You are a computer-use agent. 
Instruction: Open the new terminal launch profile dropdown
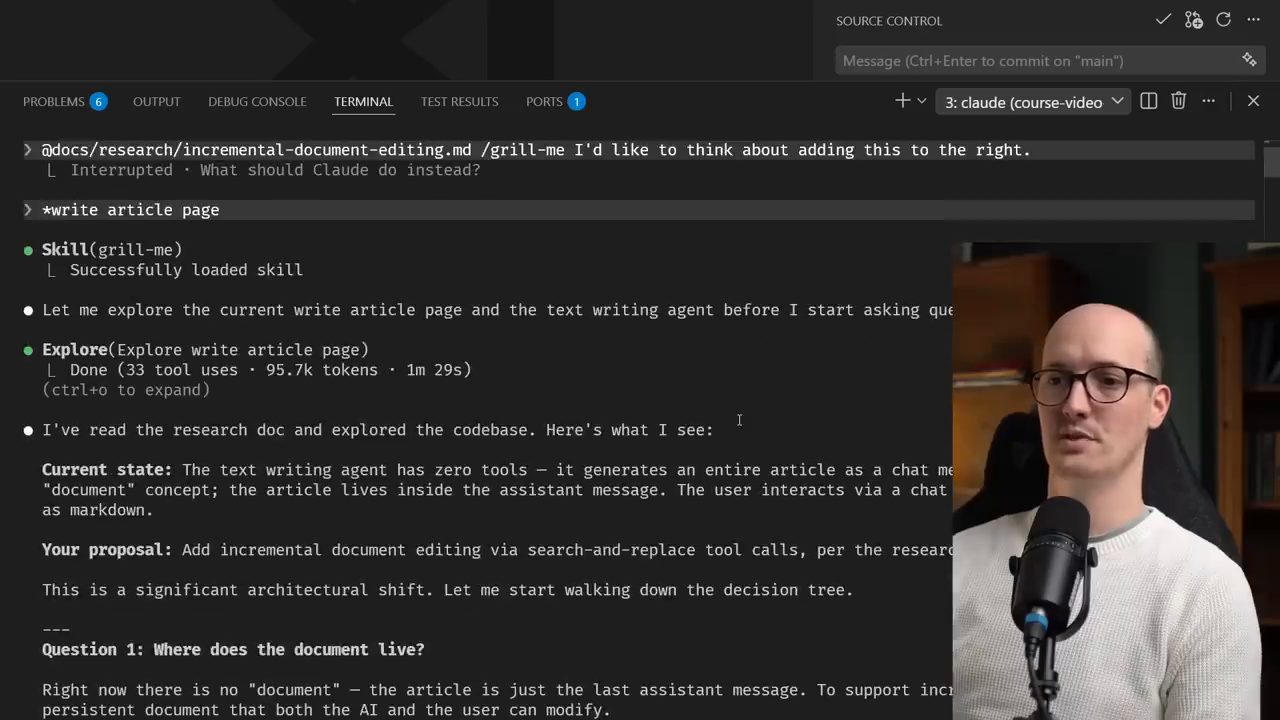pos(922,101)
